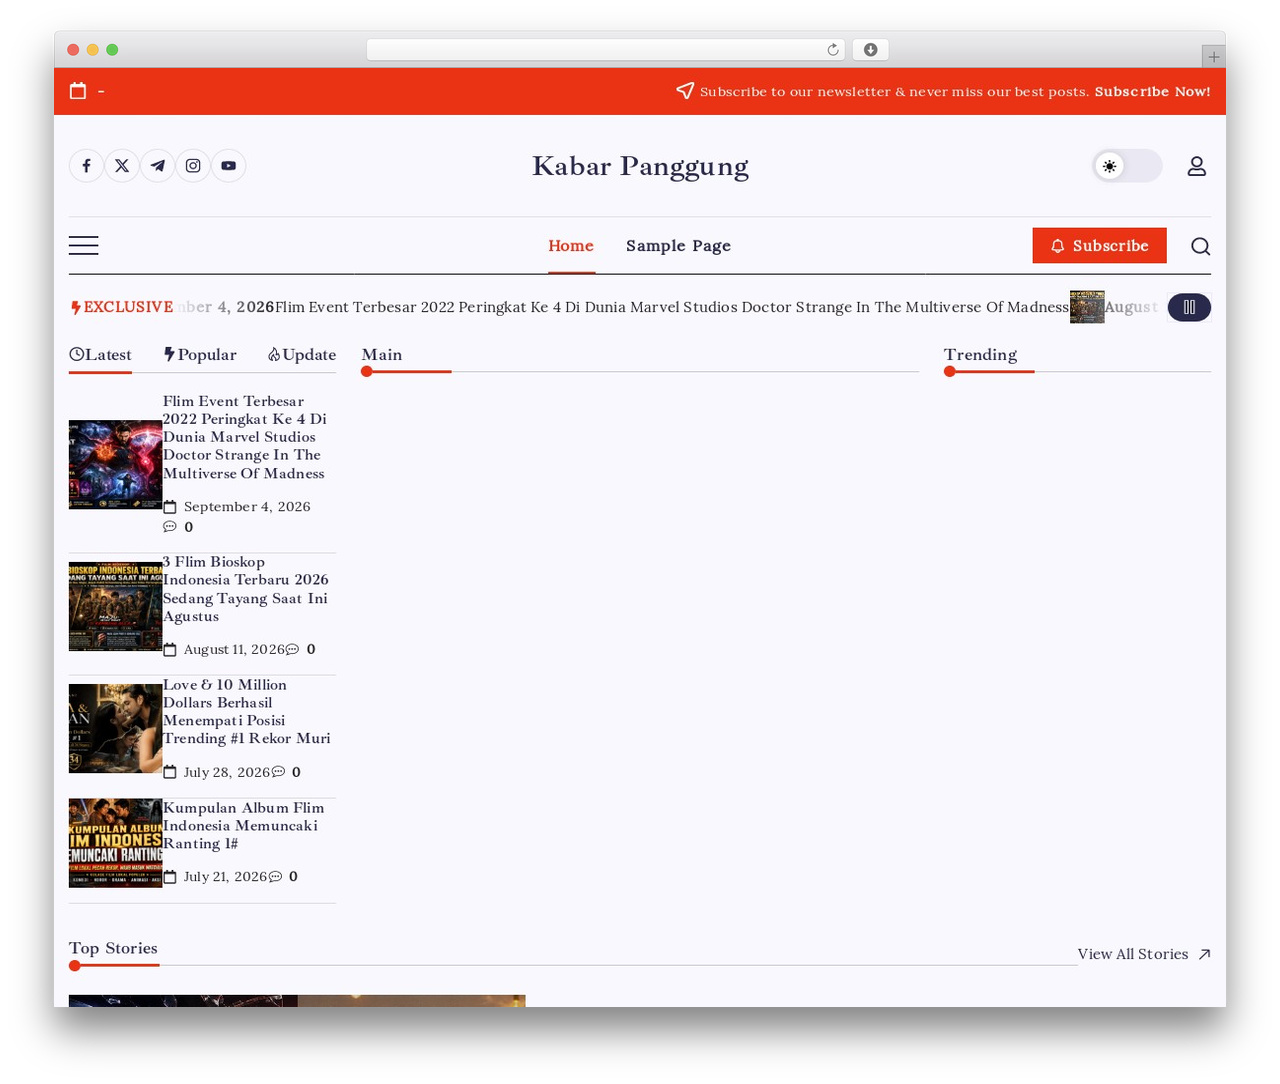Toggle the light/dark mode switch
Screen dimensions: 1280x1084
coord(1127,166)
